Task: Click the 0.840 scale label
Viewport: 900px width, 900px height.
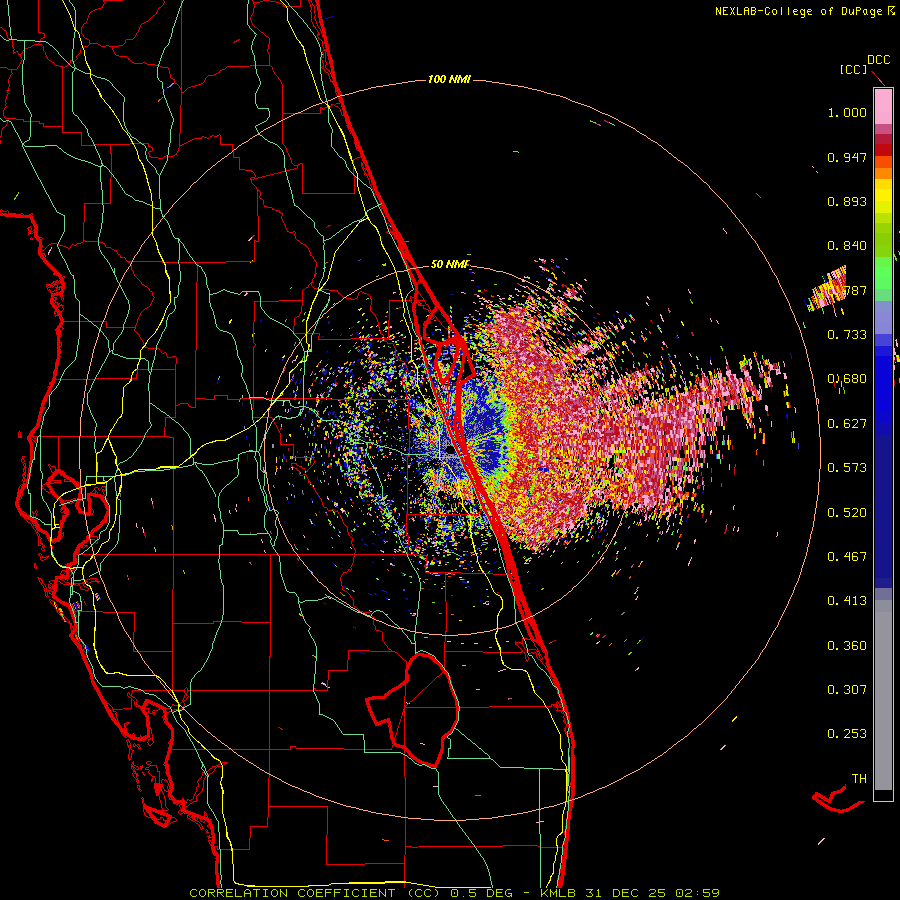Action: click(847, 246)
